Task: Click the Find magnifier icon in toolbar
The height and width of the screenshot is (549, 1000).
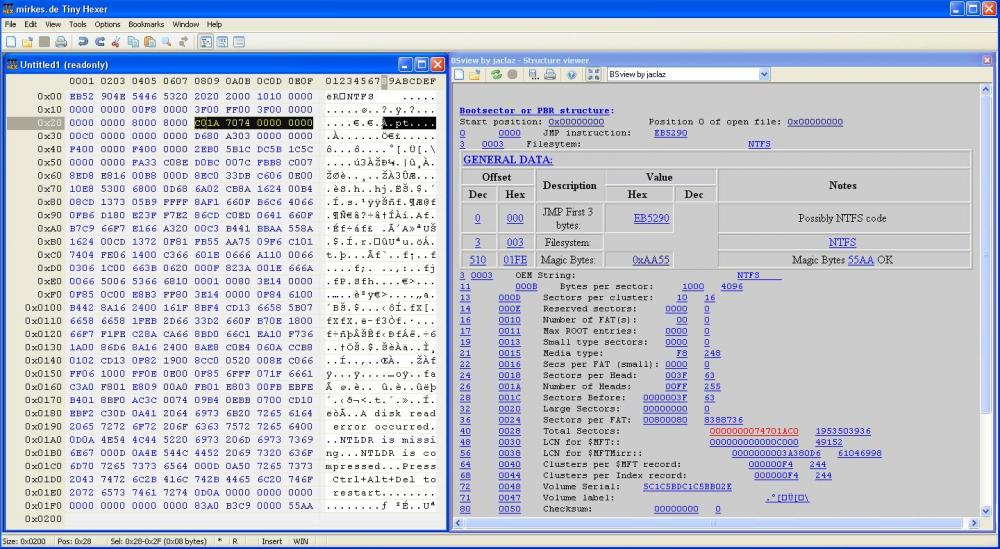Action: [x=166, y=42]
